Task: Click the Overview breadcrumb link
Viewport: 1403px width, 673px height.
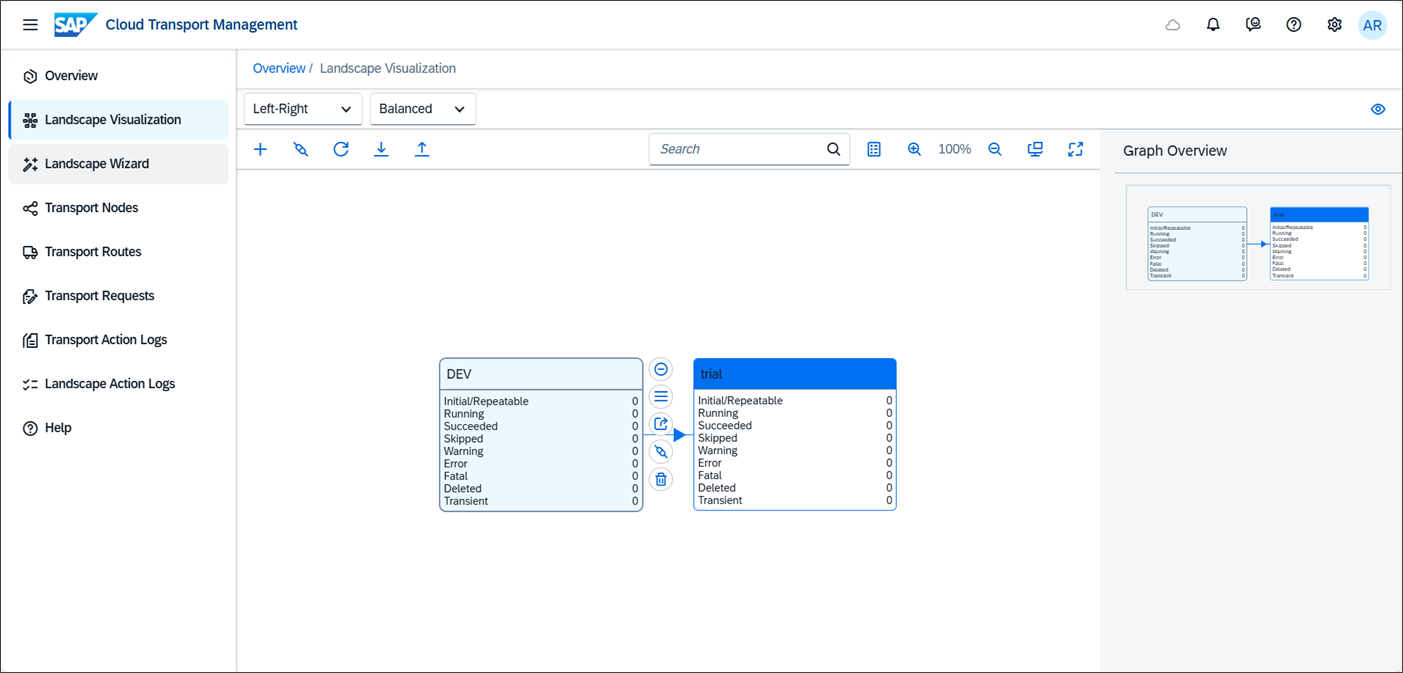Action: 279,68
